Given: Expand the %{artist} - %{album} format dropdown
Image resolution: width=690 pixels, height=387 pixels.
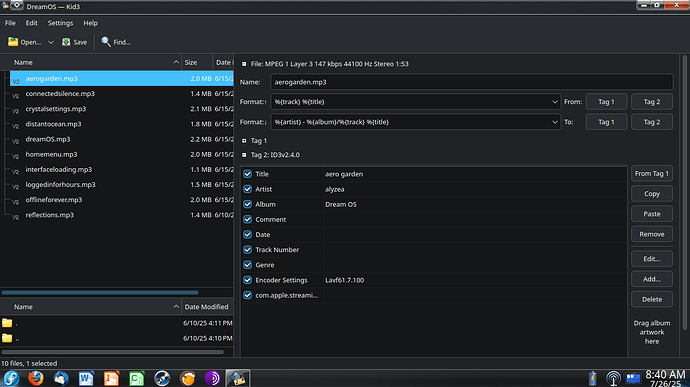Looking at the screenshot, I should (554, 122).
